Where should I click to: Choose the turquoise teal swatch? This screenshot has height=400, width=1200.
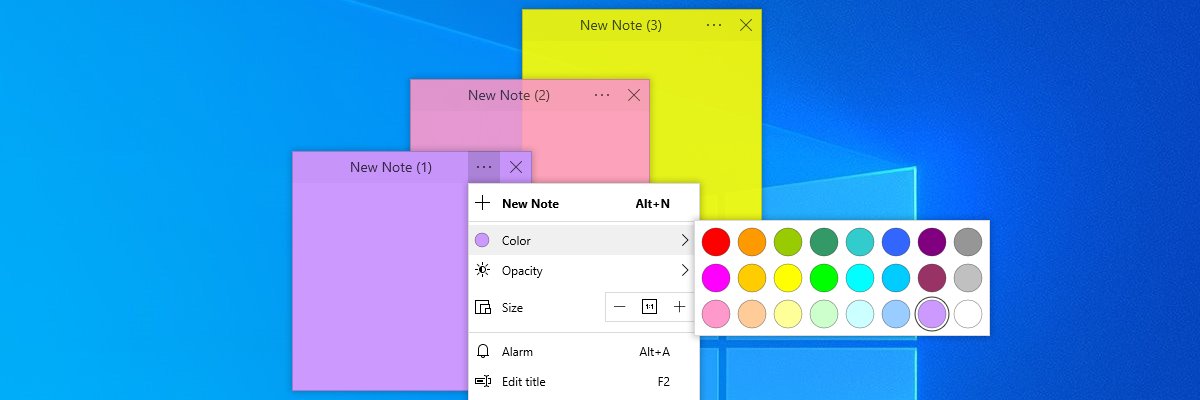pos(860,241)
